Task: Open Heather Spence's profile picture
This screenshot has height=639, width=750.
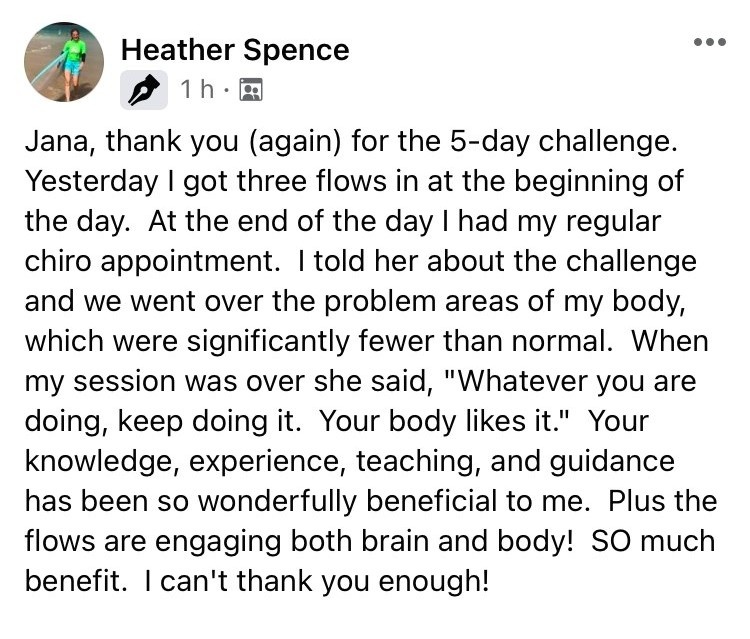Action: [64, 62]
